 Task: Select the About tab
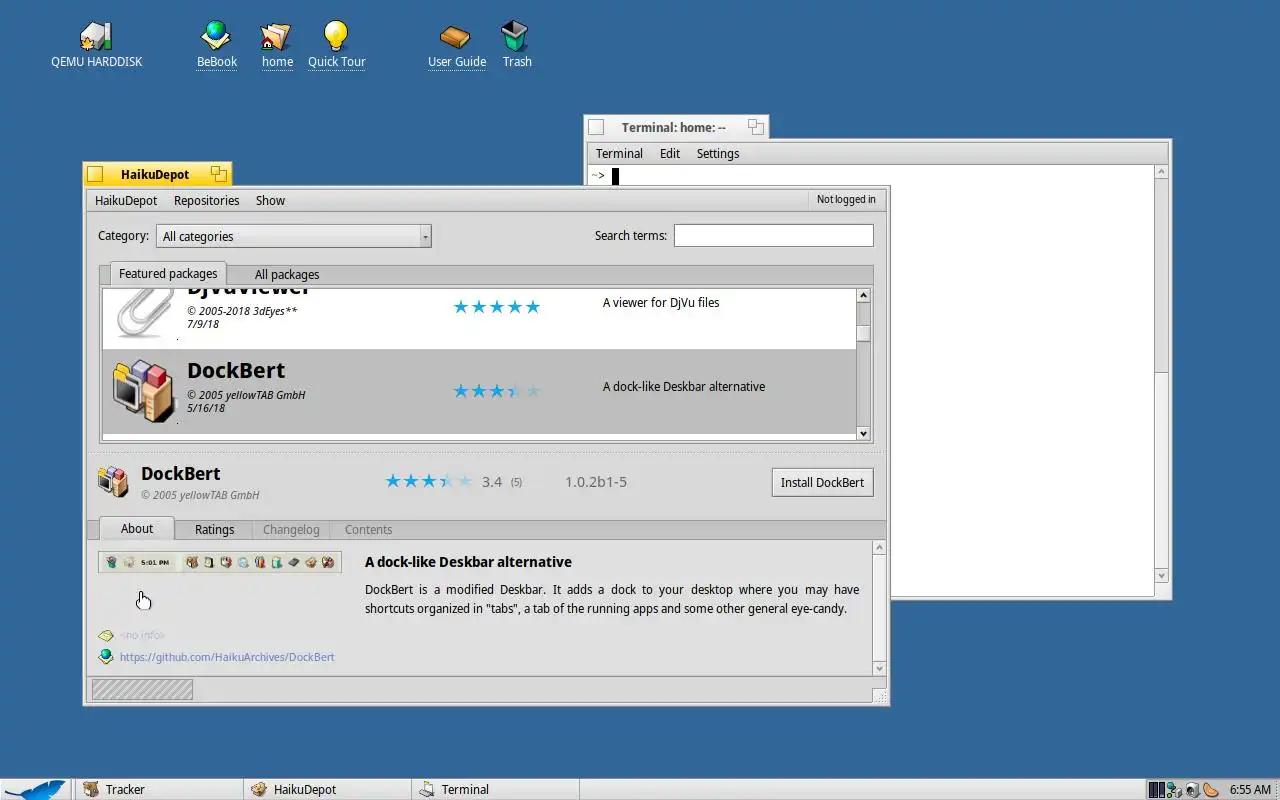(x=137, y=528)
